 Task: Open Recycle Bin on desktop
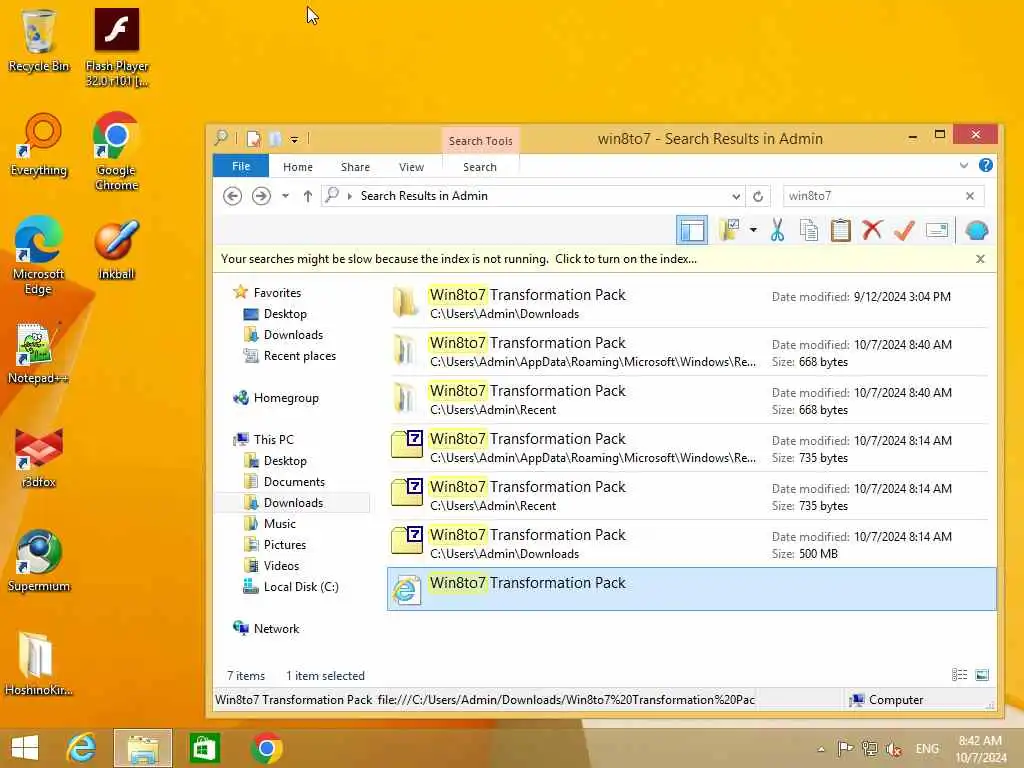[39, 40]
